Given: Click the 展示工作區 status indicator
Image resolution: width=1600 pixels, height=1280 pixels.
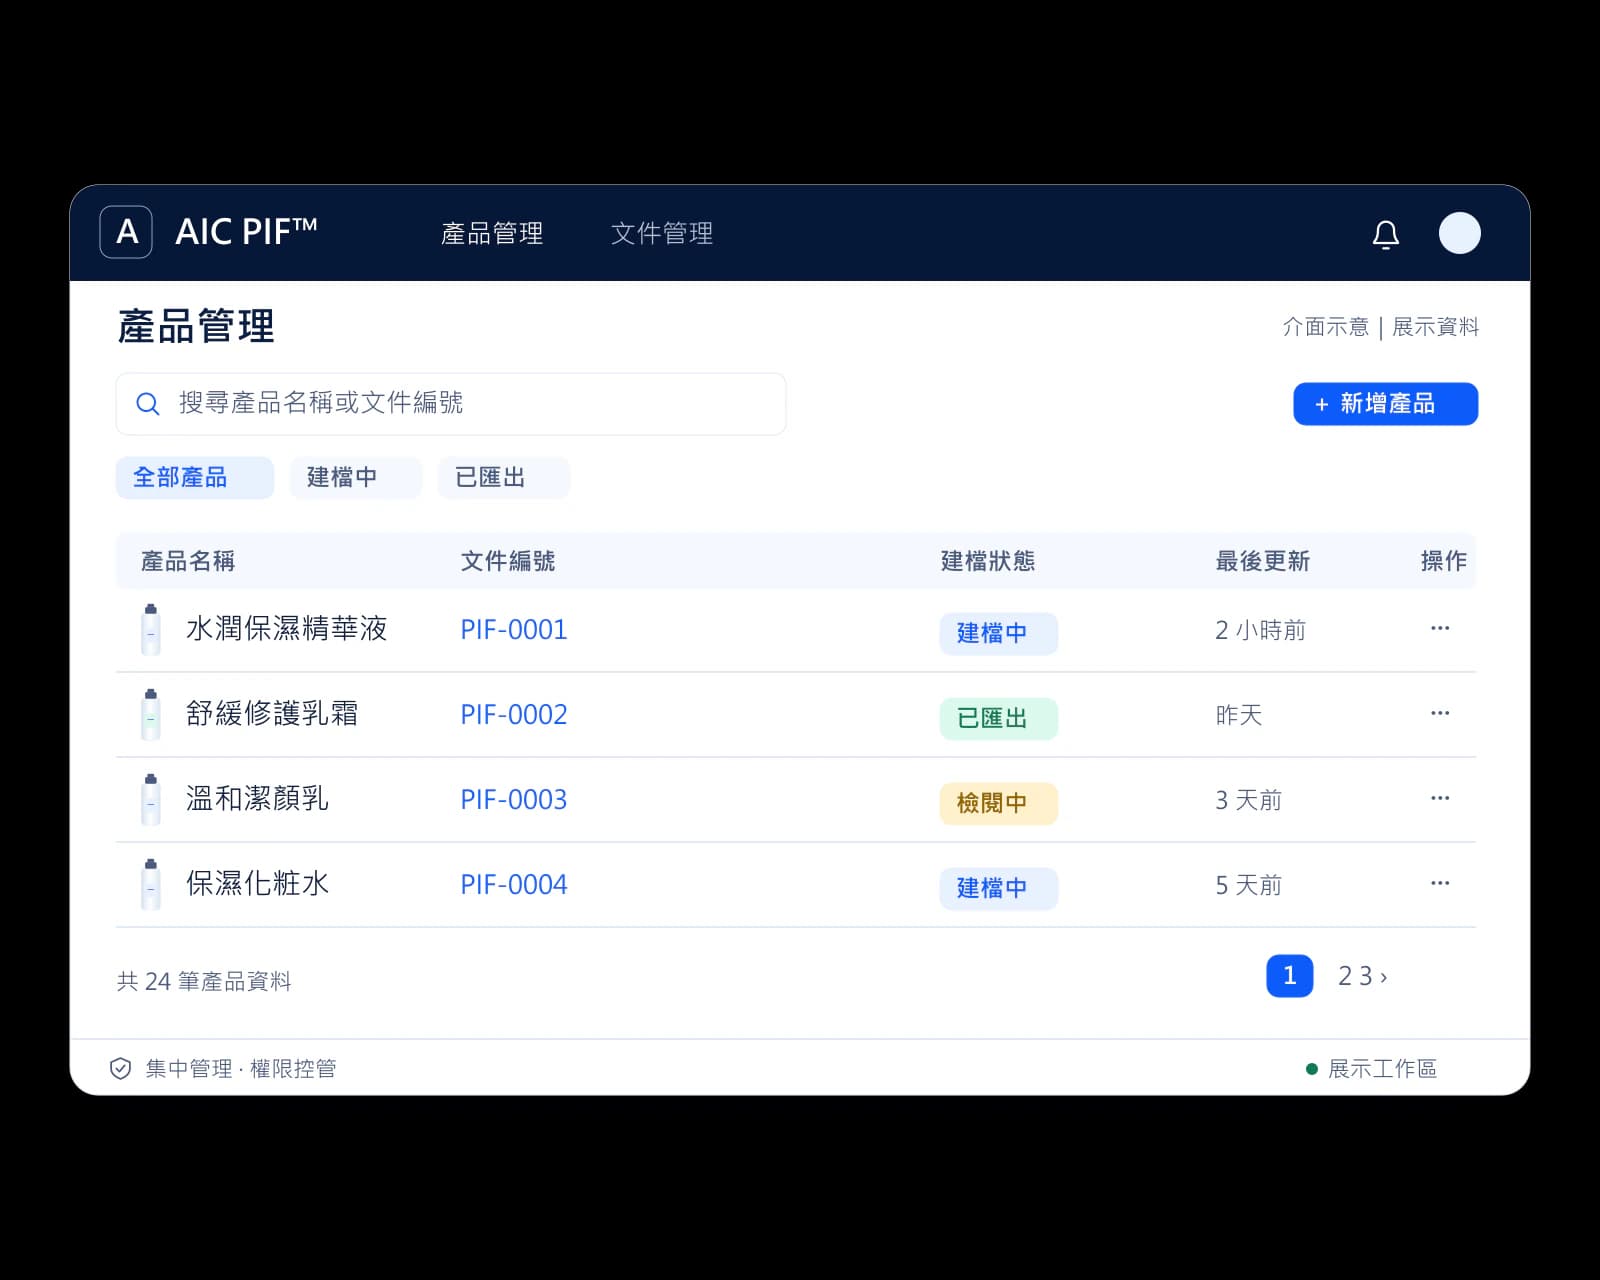Looking at the screenshot, I should (1372, 1069).
